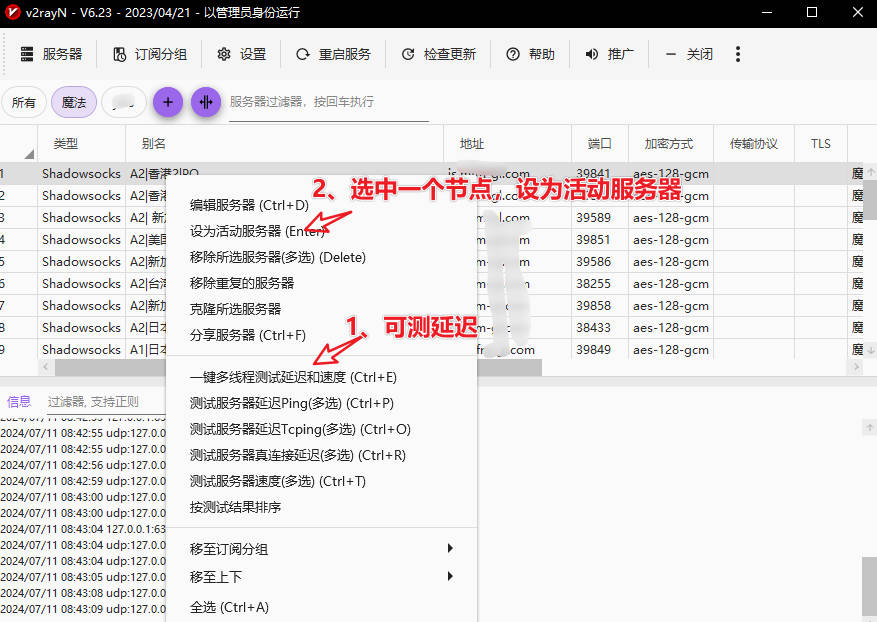The width and height of the screenshot is (877, 622).
Task: Click the 重启服务 refresh icon
Action: pyautogui.click(x=303, y=54)
